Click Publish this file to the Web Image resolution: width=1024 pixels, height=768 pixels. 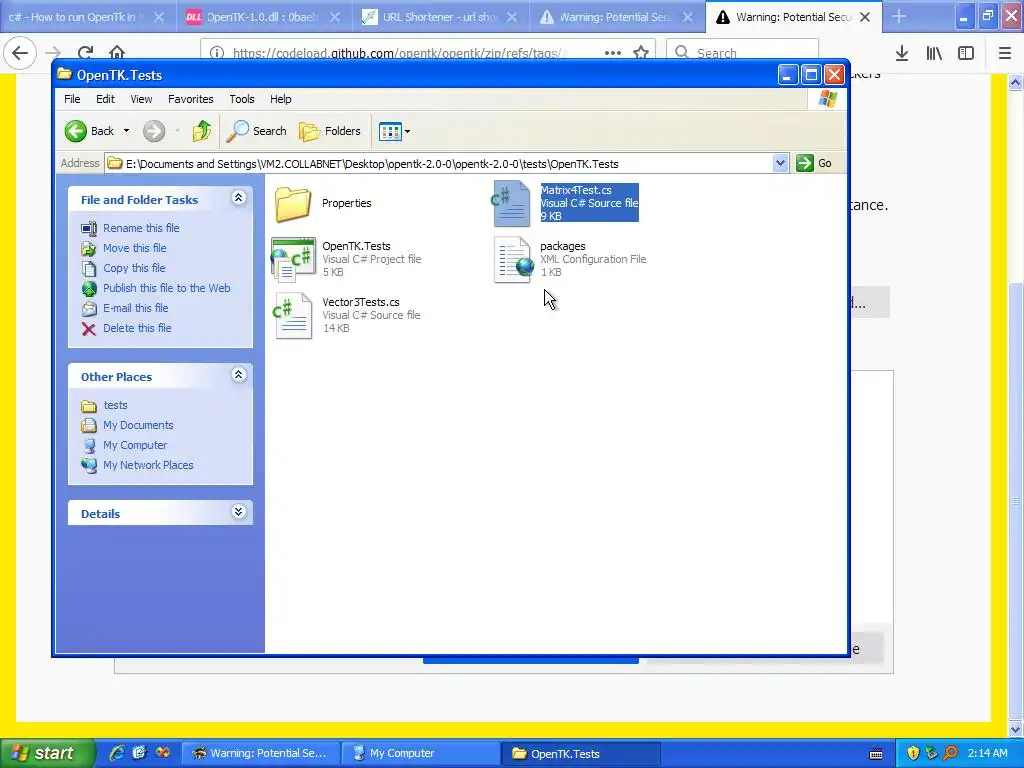[x=167, y=288]
